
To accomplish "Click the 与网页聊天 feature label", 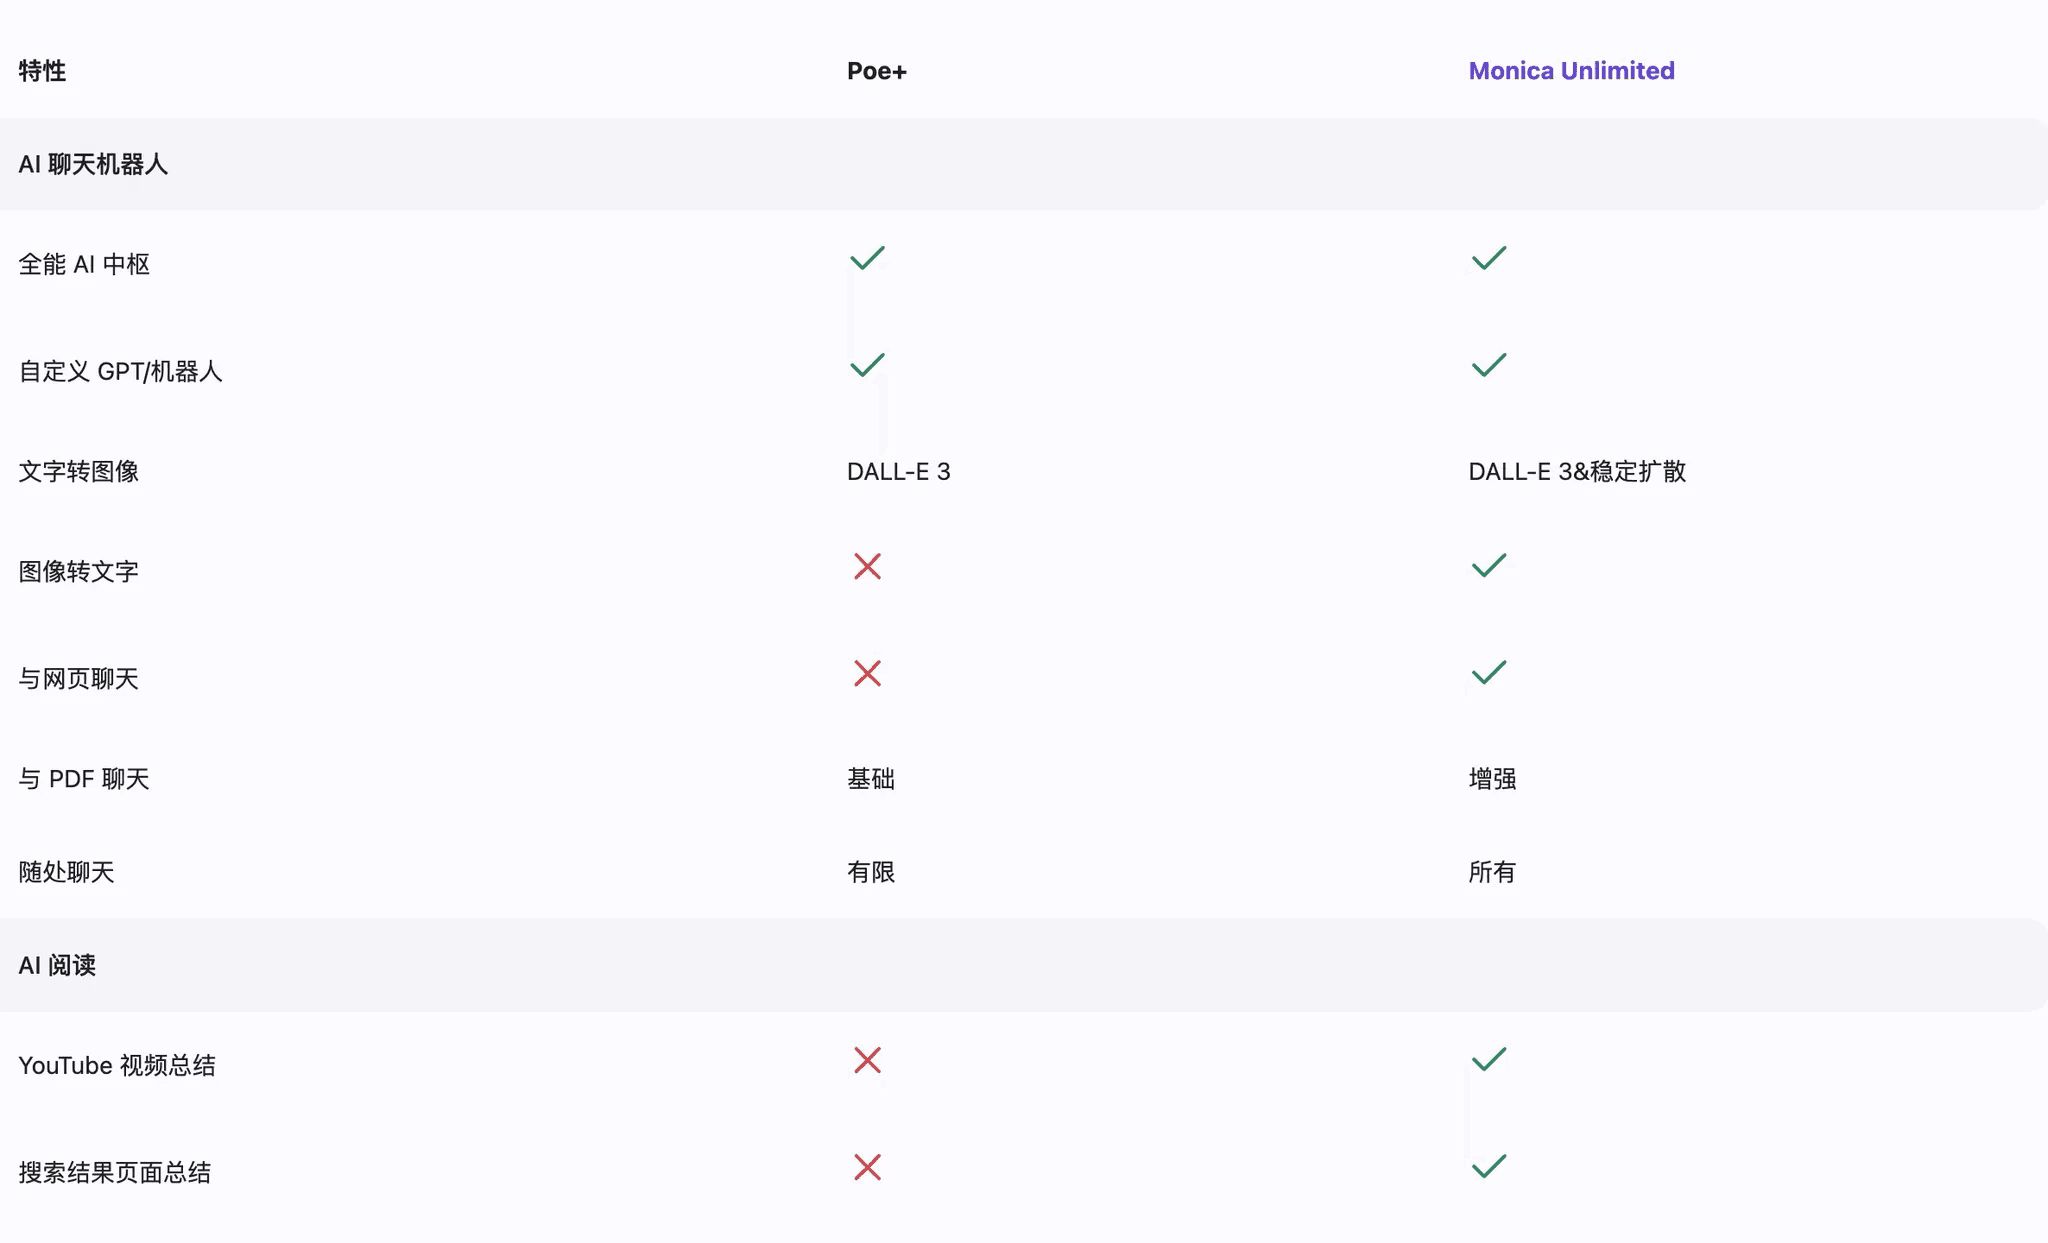I will pyautogui.click(x=78, y=678).
